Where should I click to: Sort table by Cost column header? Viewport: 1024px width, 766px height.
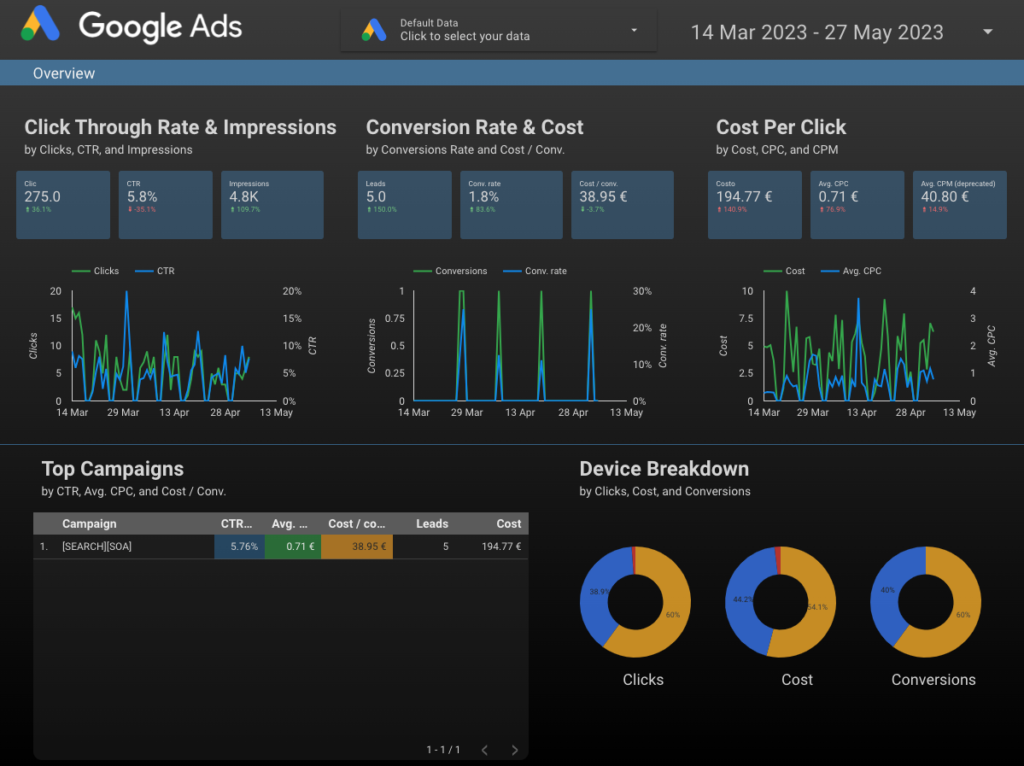click(508, 524)
